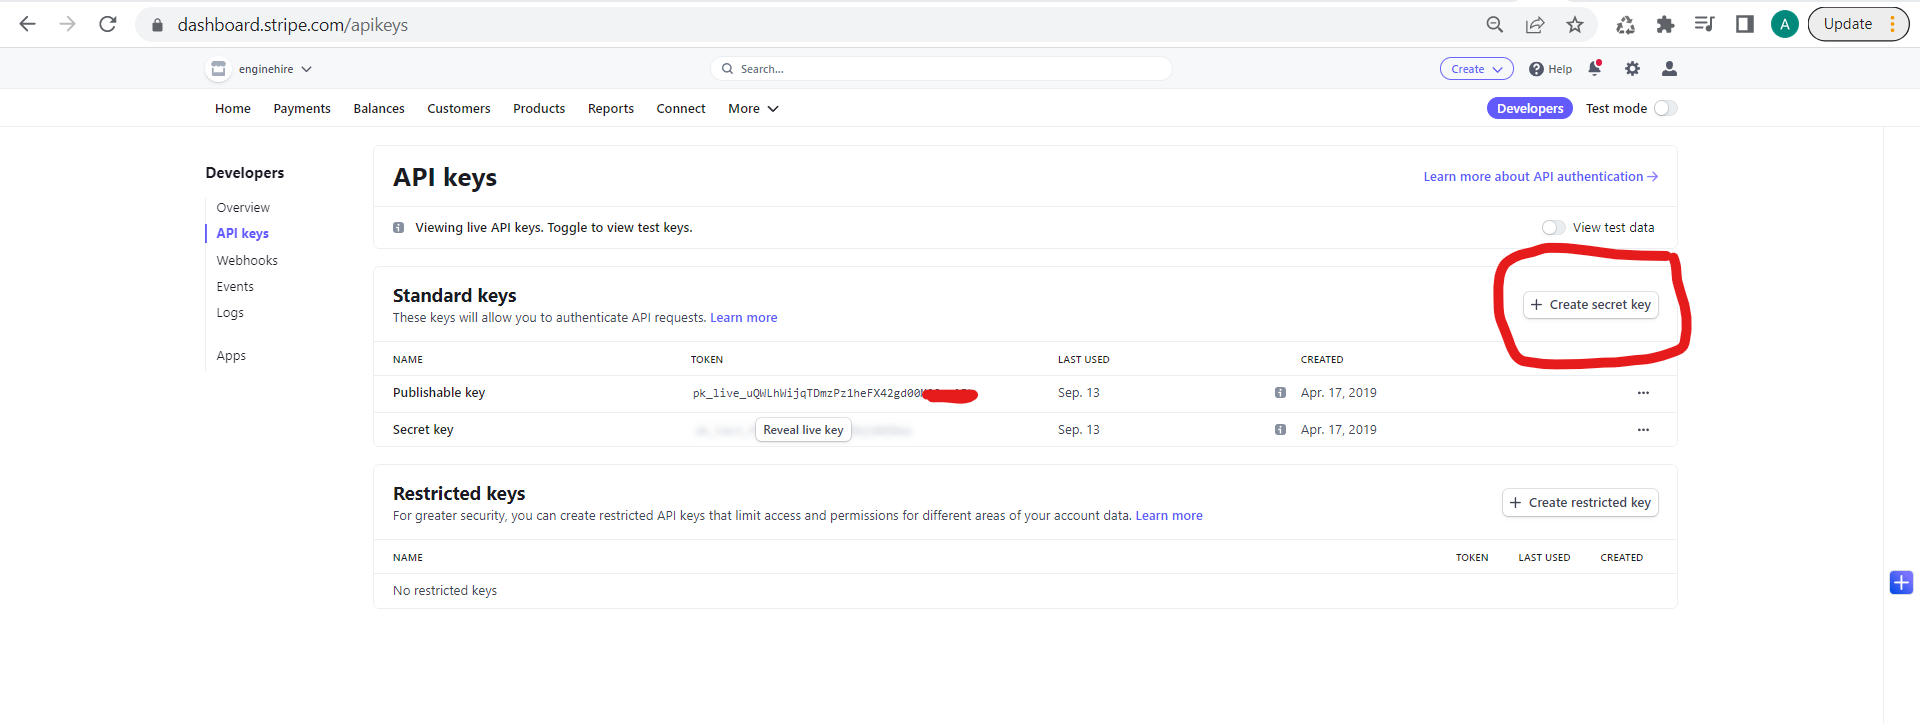Screen dimensions: 1920x723
Task: Open the Create dropdown button
Action: (1476, 69)
